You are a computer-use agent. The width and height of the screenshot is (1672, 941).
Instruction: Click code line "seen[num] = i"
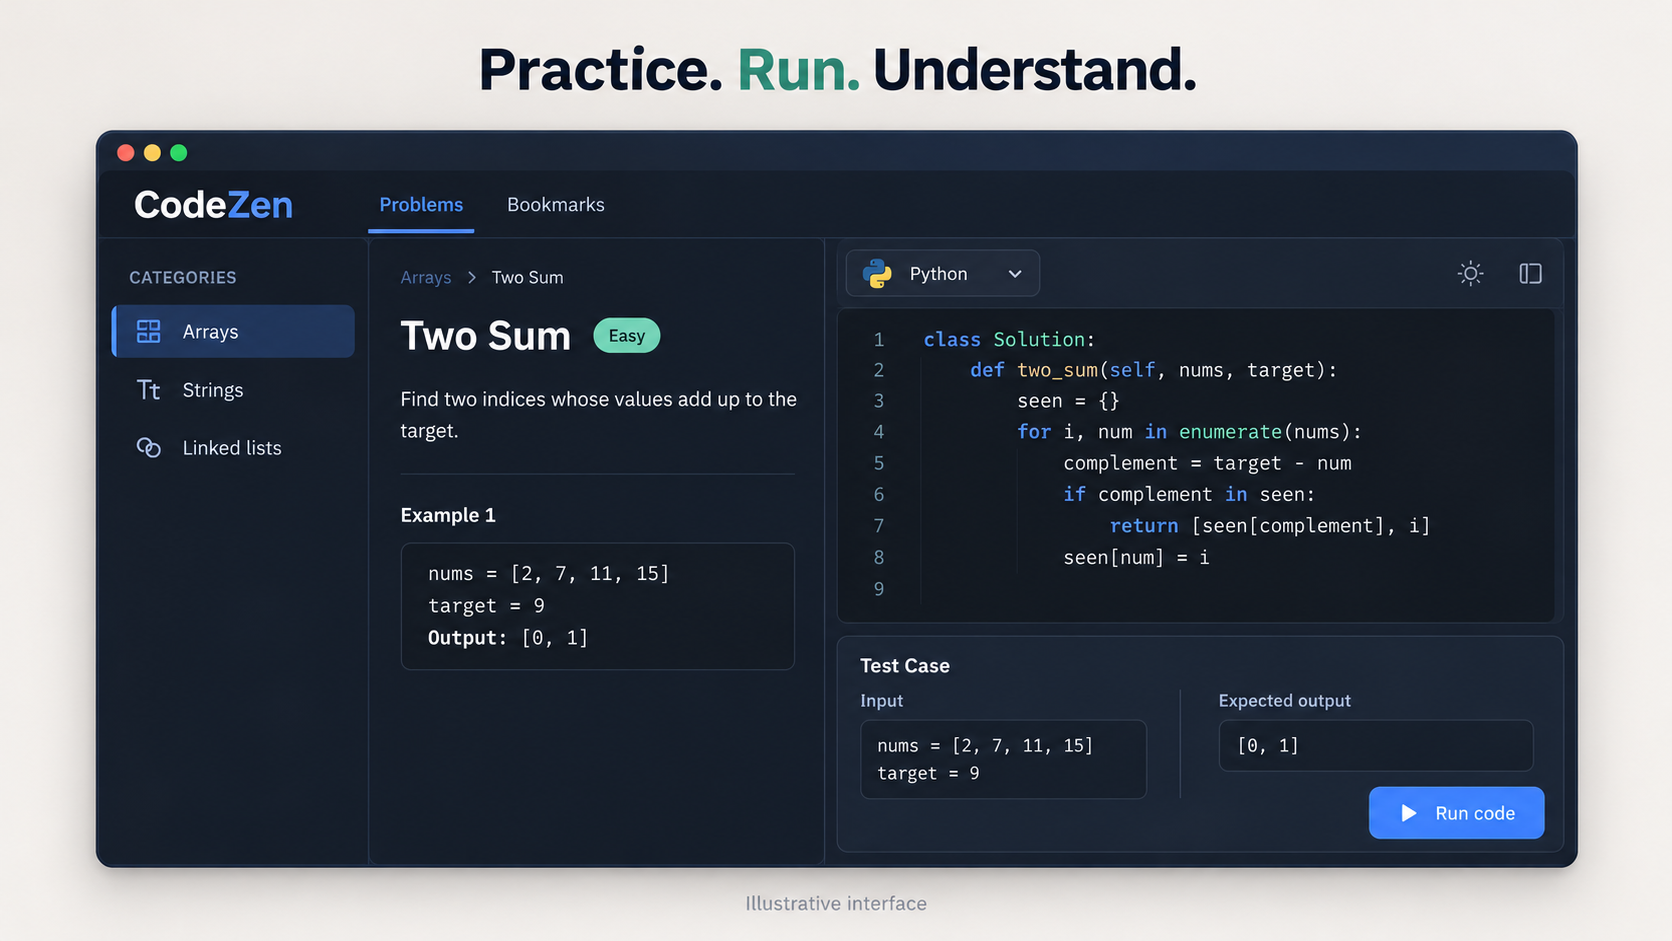[1136, 557]
